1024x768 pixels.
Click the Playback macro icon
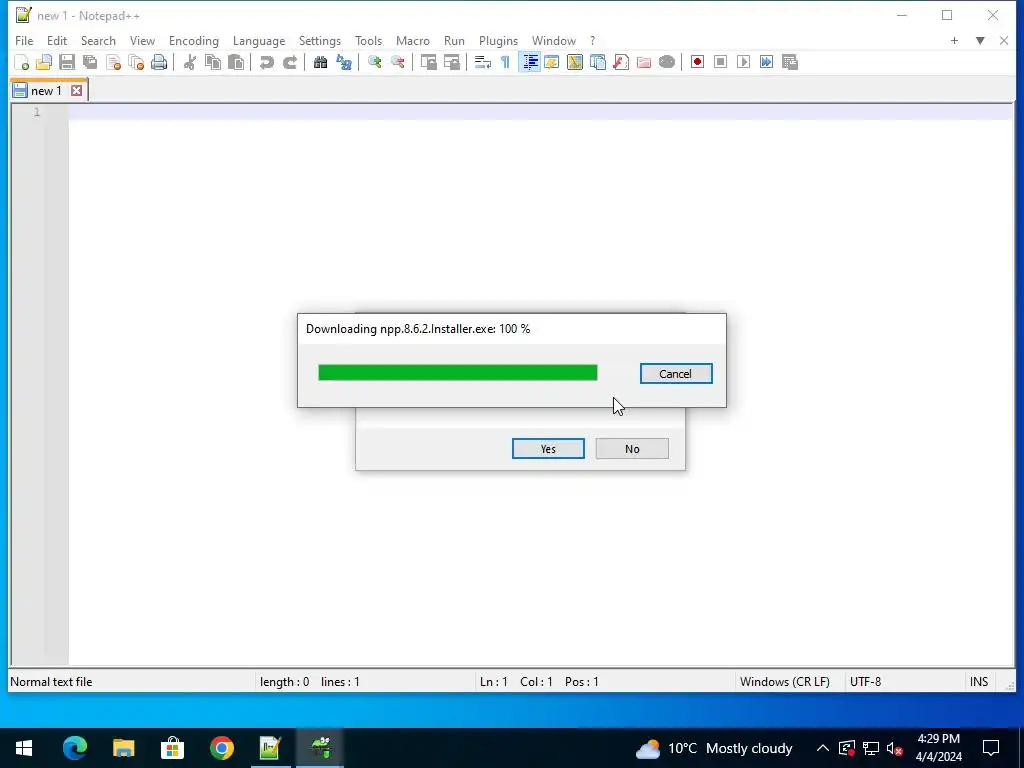pyautogui.click(x=743, y=62)
